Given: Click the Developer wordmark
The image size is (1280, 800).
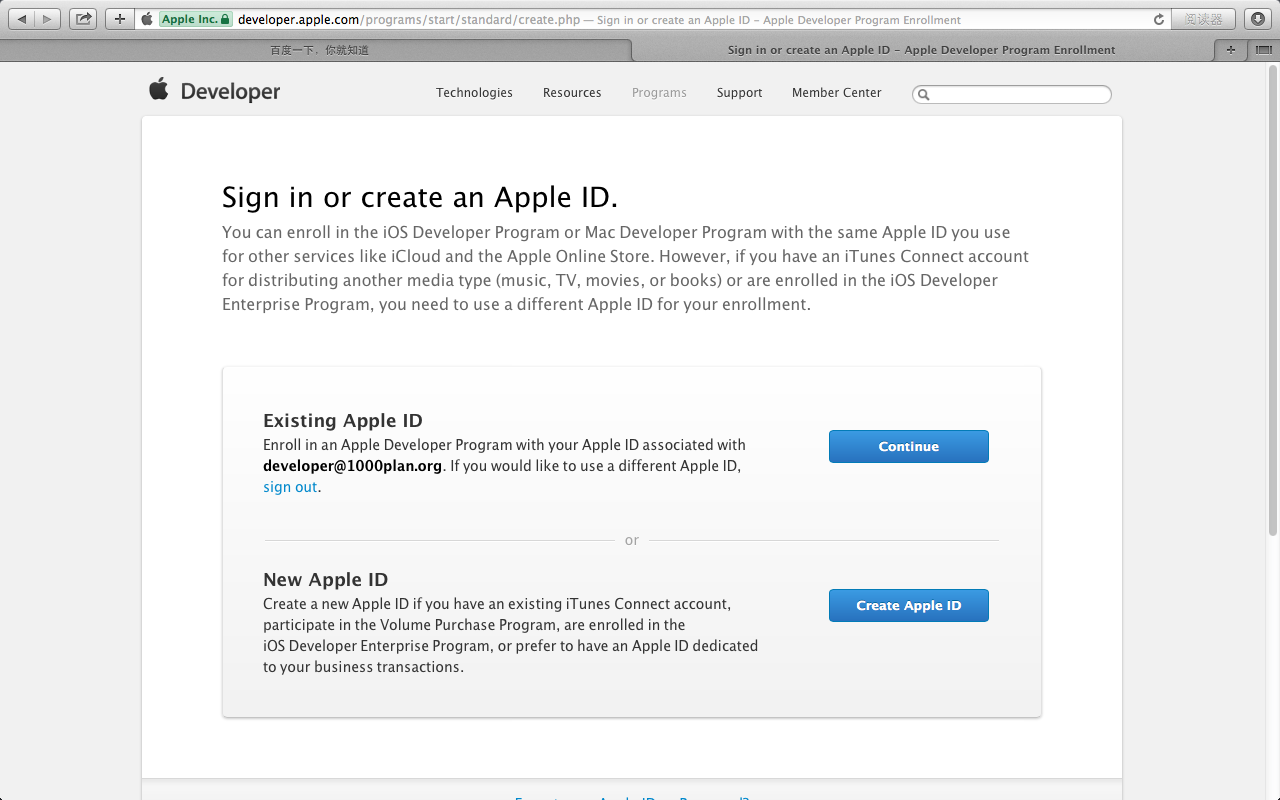Looking at the screenshot, I should click(230, 91).
